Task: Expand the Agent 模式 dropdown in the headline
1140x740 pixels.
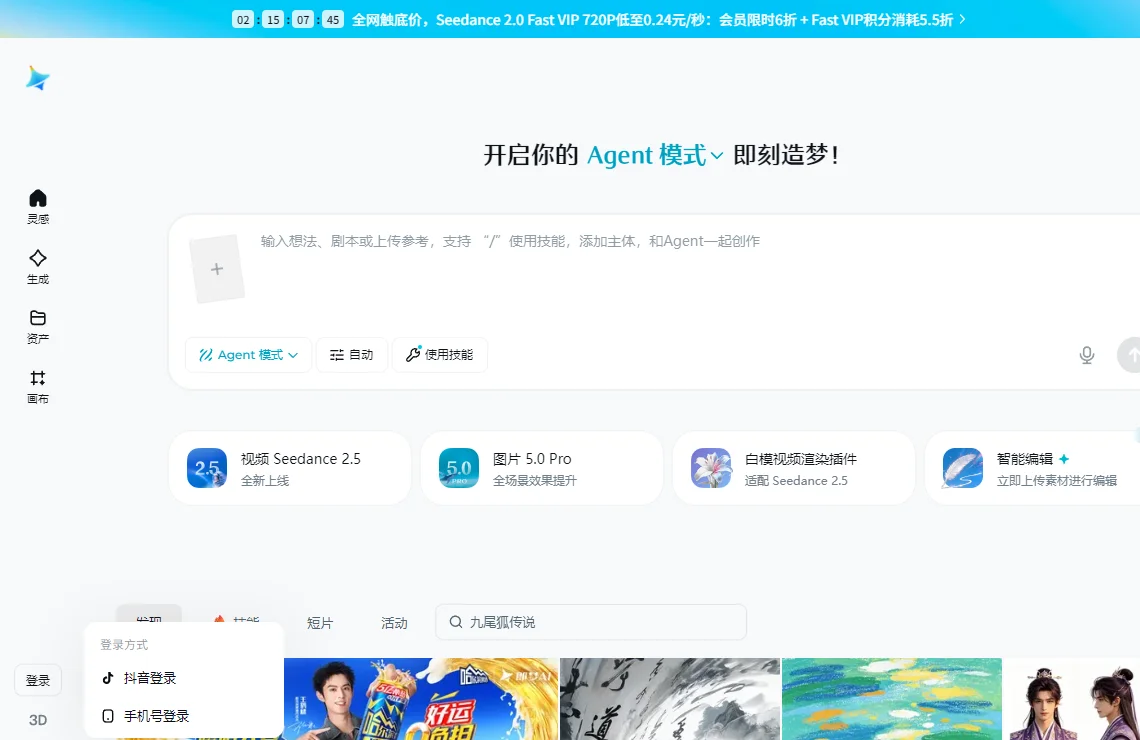Action: [655, 155]
